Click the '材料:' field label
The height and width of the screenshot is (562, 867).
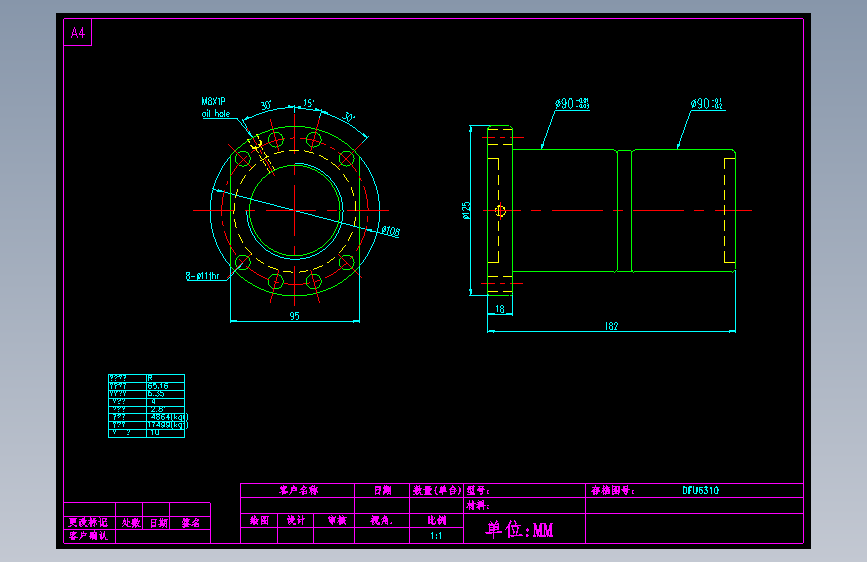click(x=478, y=506)
